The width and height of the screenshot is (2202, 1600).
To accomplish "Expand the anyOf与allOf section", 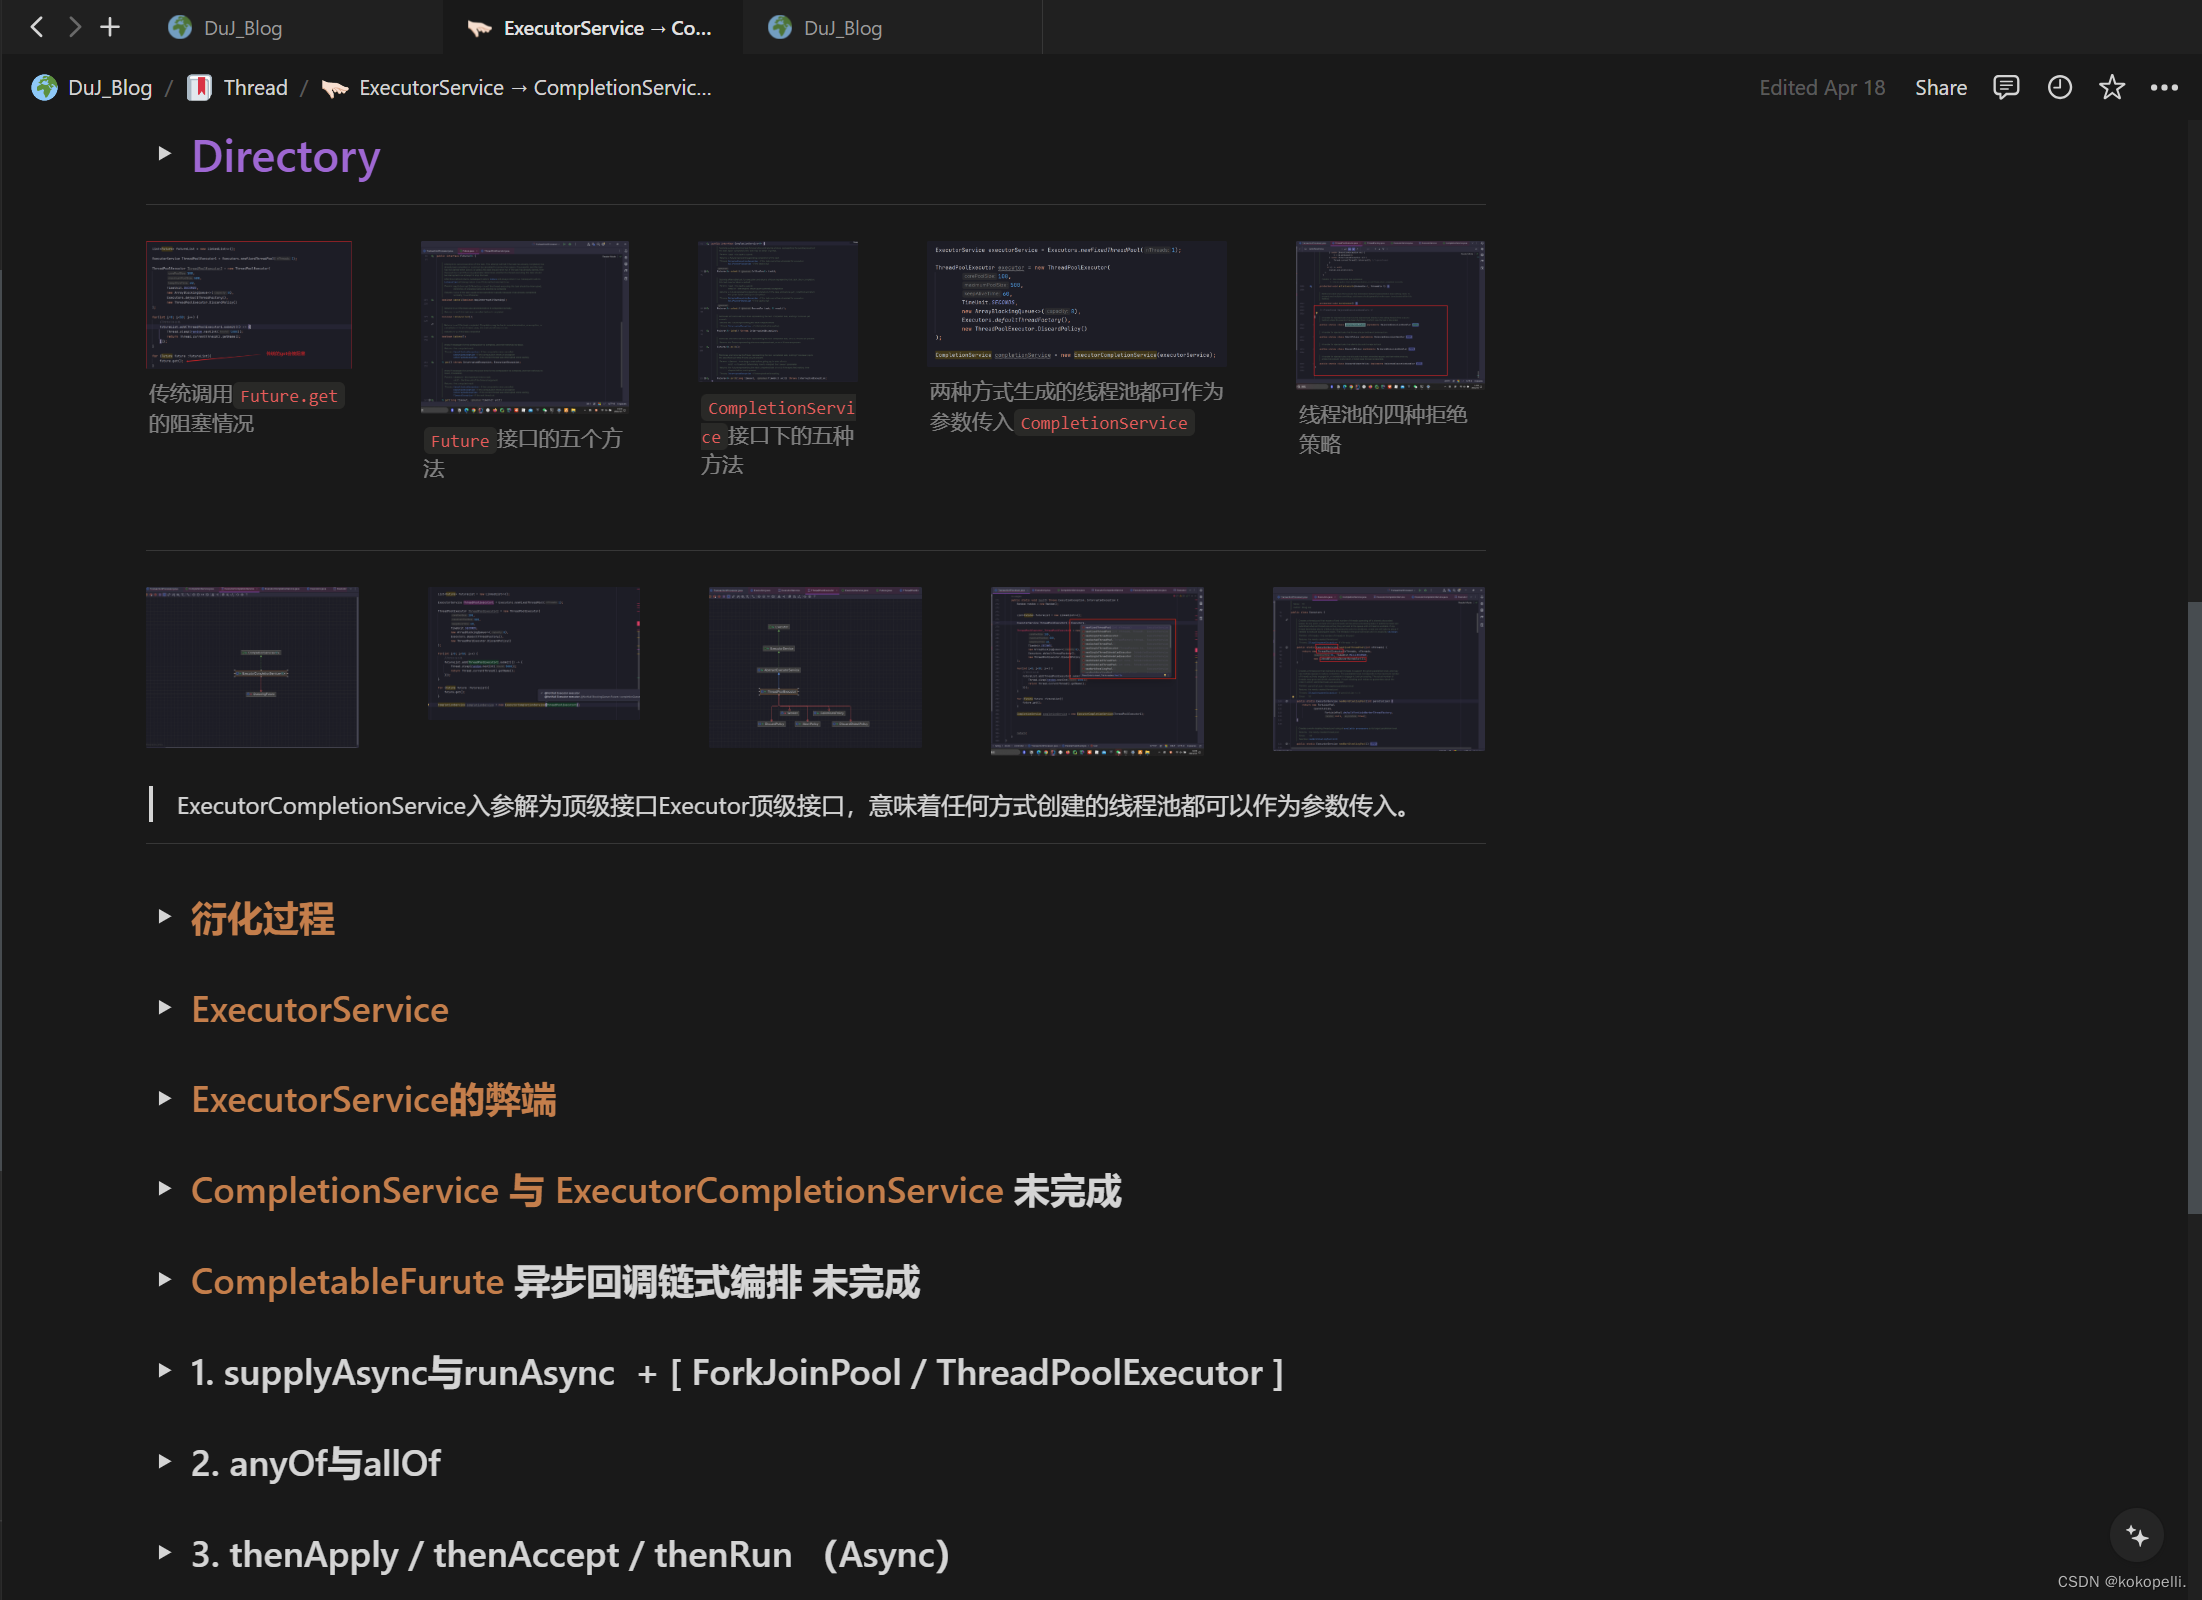I will tap(166, 1461).
